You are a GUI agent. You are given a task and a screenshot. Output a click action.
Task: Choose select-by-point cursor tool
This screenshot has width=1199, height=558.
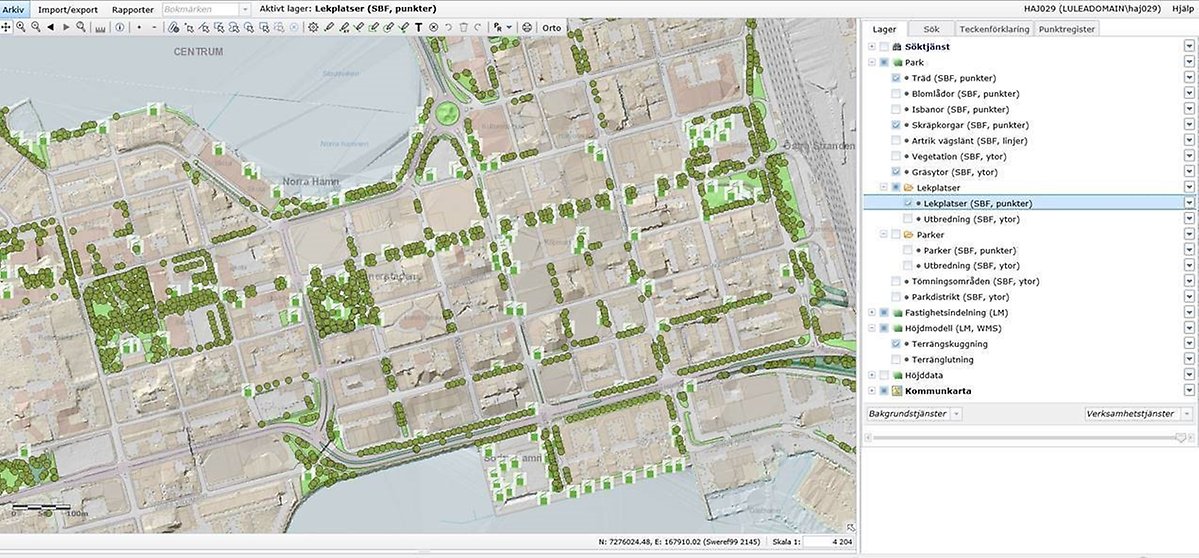pyautogui.click(x=189, y=28)
